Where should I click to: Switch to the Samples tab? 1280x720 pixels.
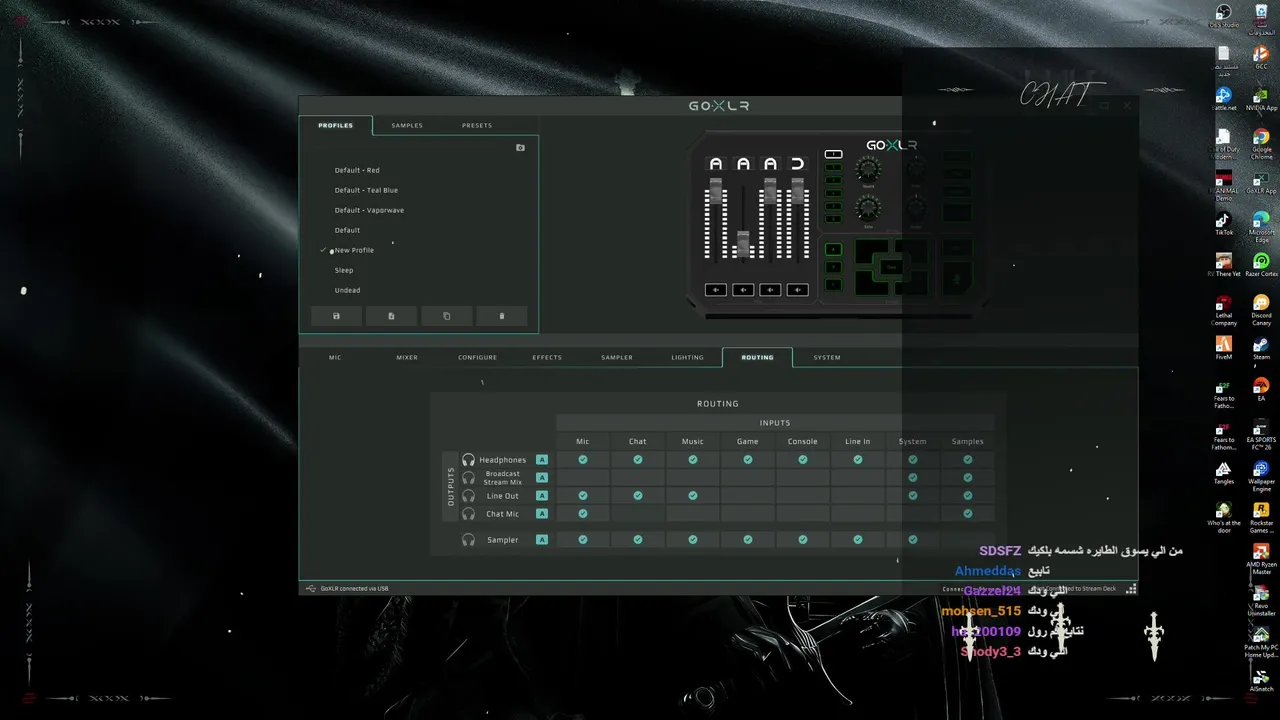coord(407,126)
